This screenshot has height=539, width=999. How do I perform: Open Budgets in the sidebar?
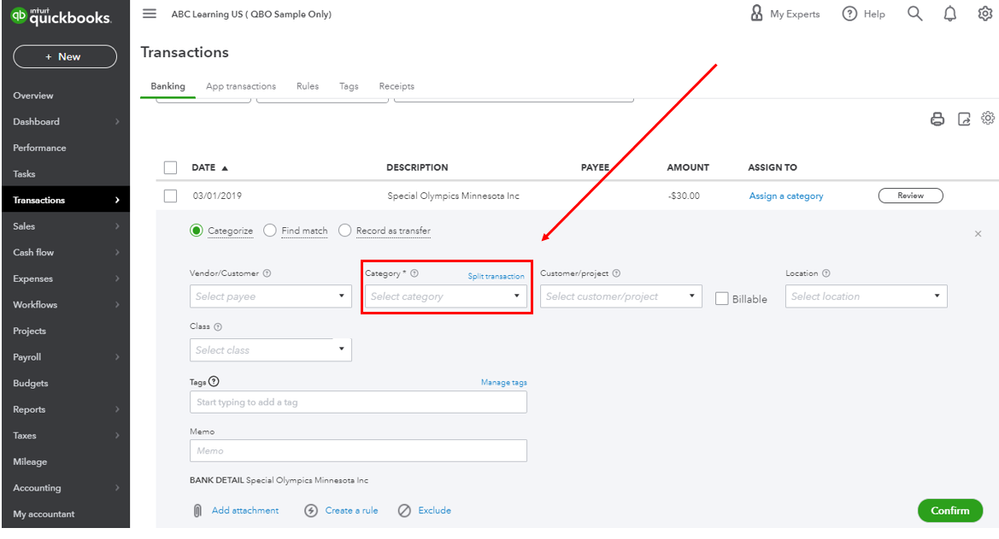click(x=31, y=384)
